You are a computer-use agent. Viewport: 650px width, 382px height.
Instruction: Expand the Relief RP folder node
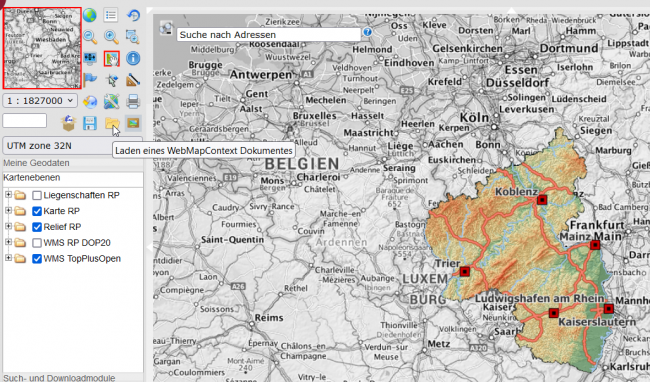[x=8, y=226]
